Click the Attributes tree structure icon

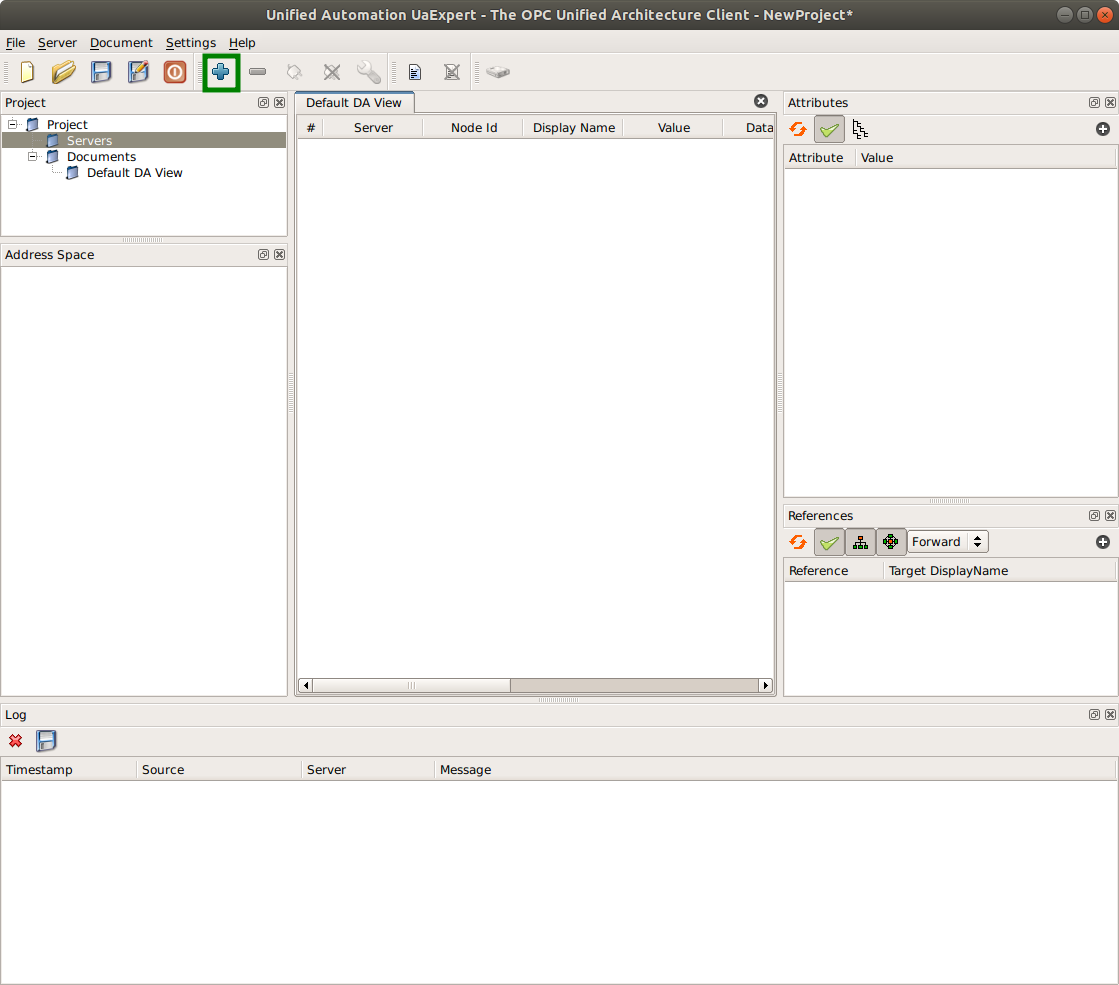[860, 129]
